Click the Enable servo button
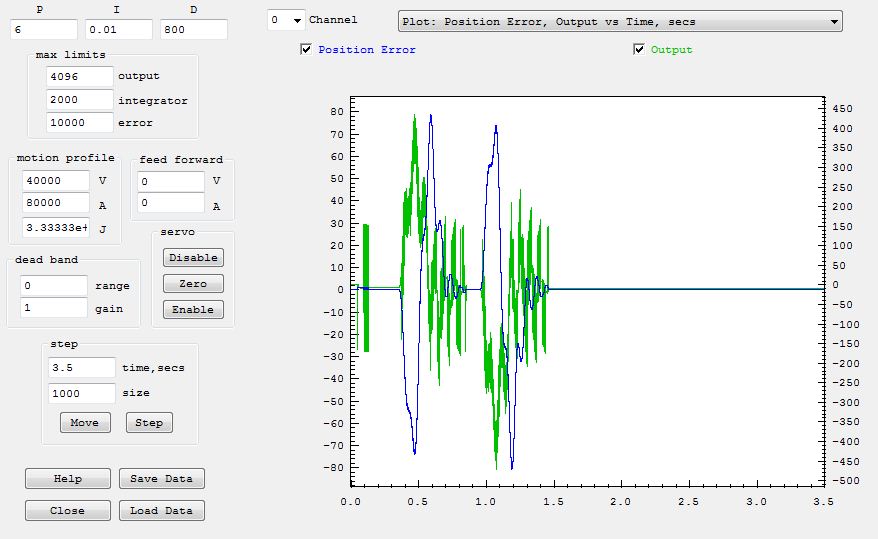This screenshot has width=878, height=539. click(193, 309)
